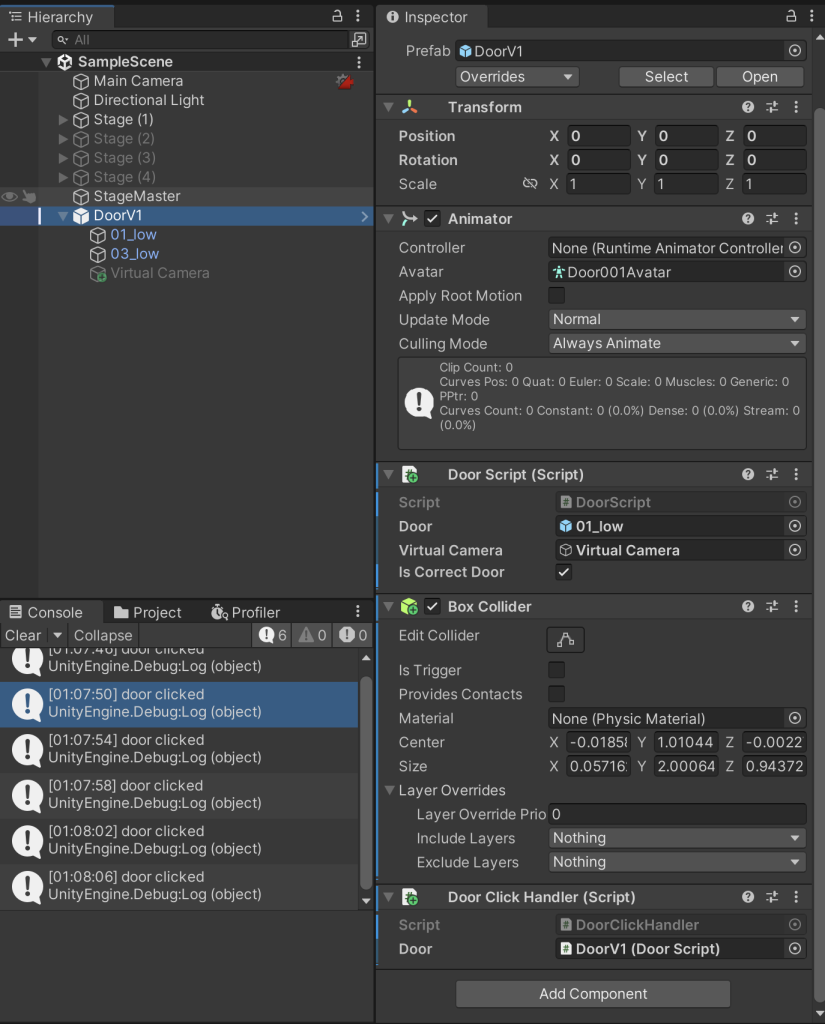Open the create object plus dropdown

22,40
